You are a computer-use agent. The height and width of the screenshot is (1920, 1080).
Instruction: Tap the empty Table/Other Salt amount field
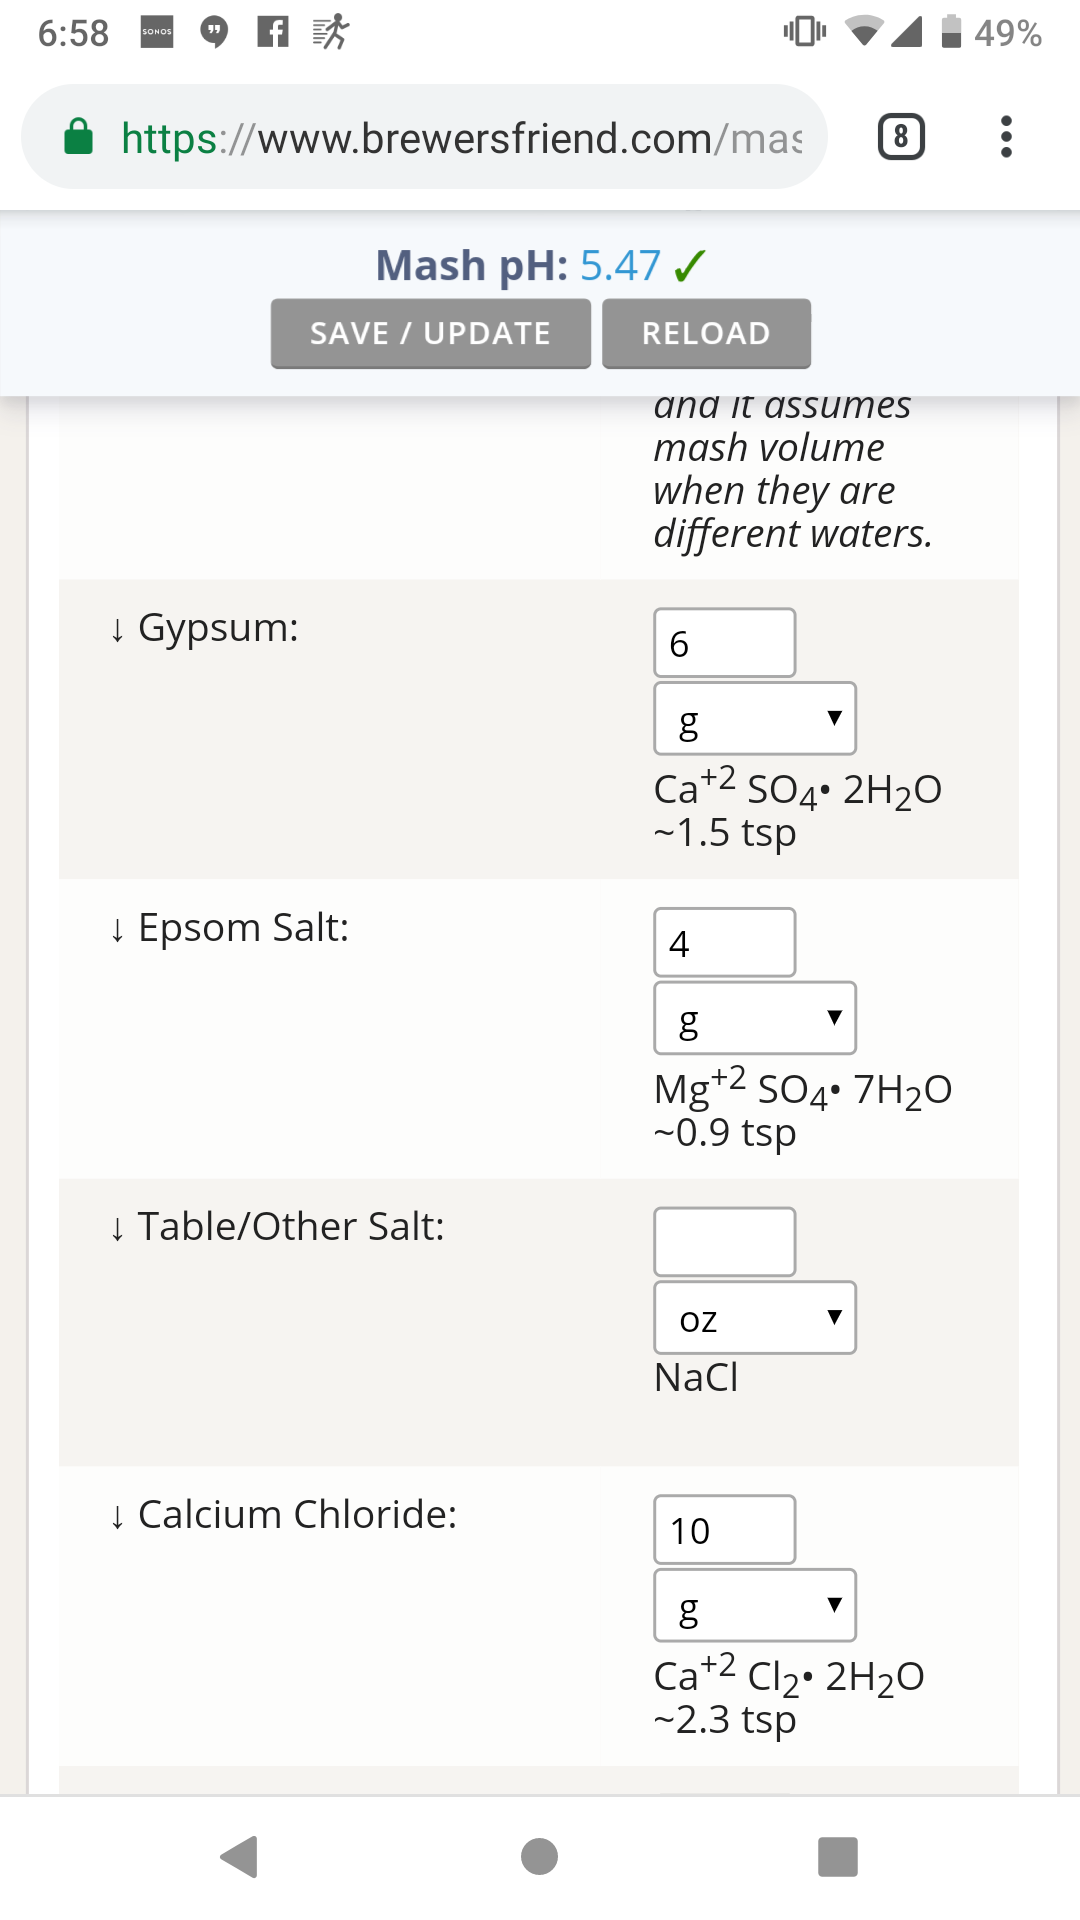tap(724, 1242)
